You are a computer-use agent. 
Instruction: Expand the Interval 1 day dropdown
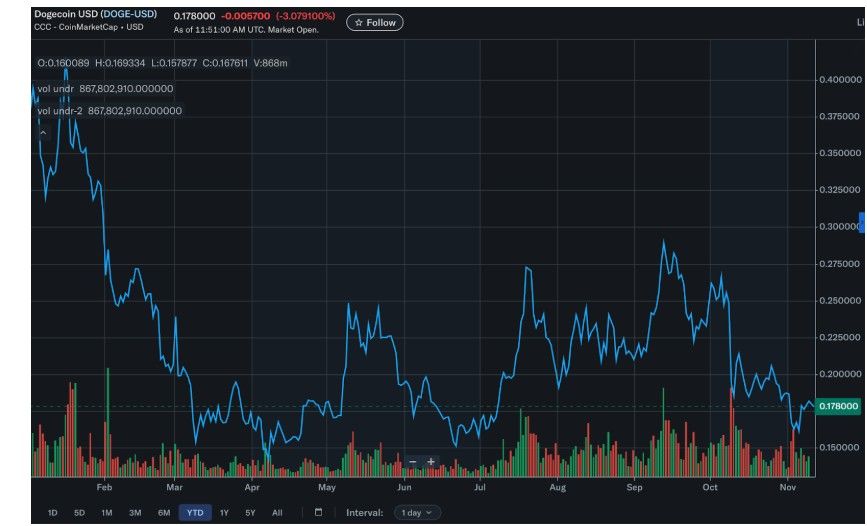tap(417, 512)
